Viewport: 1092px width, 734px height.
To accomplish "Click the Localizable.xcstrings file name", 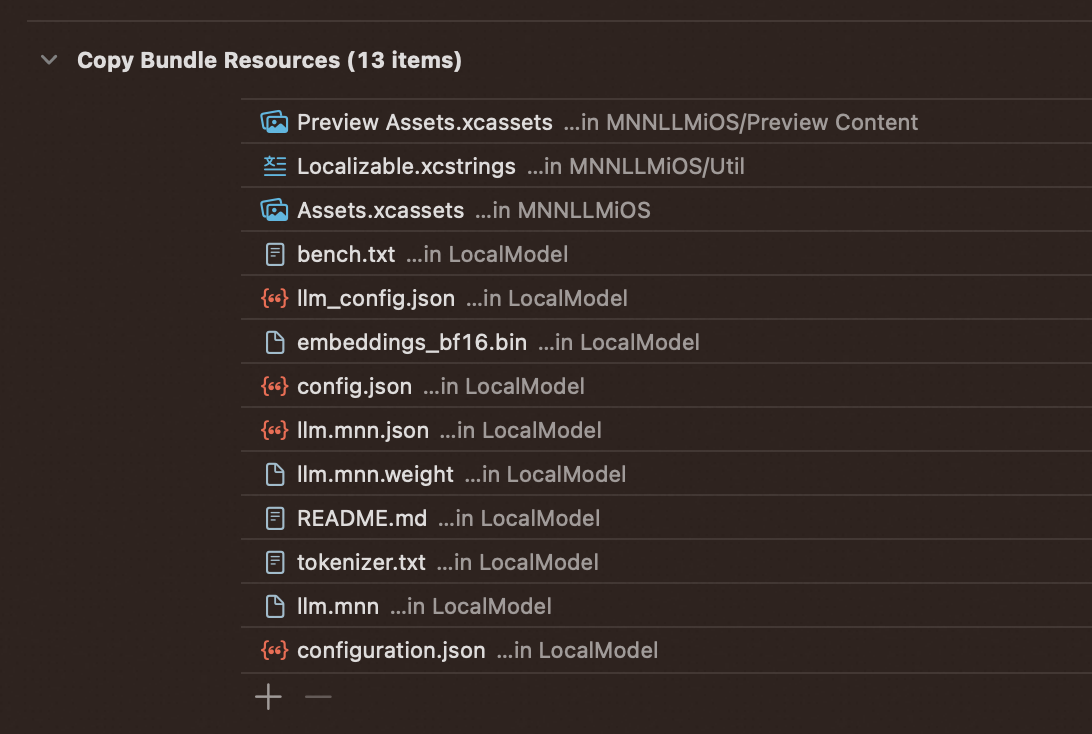I will [x=406, y=166].
